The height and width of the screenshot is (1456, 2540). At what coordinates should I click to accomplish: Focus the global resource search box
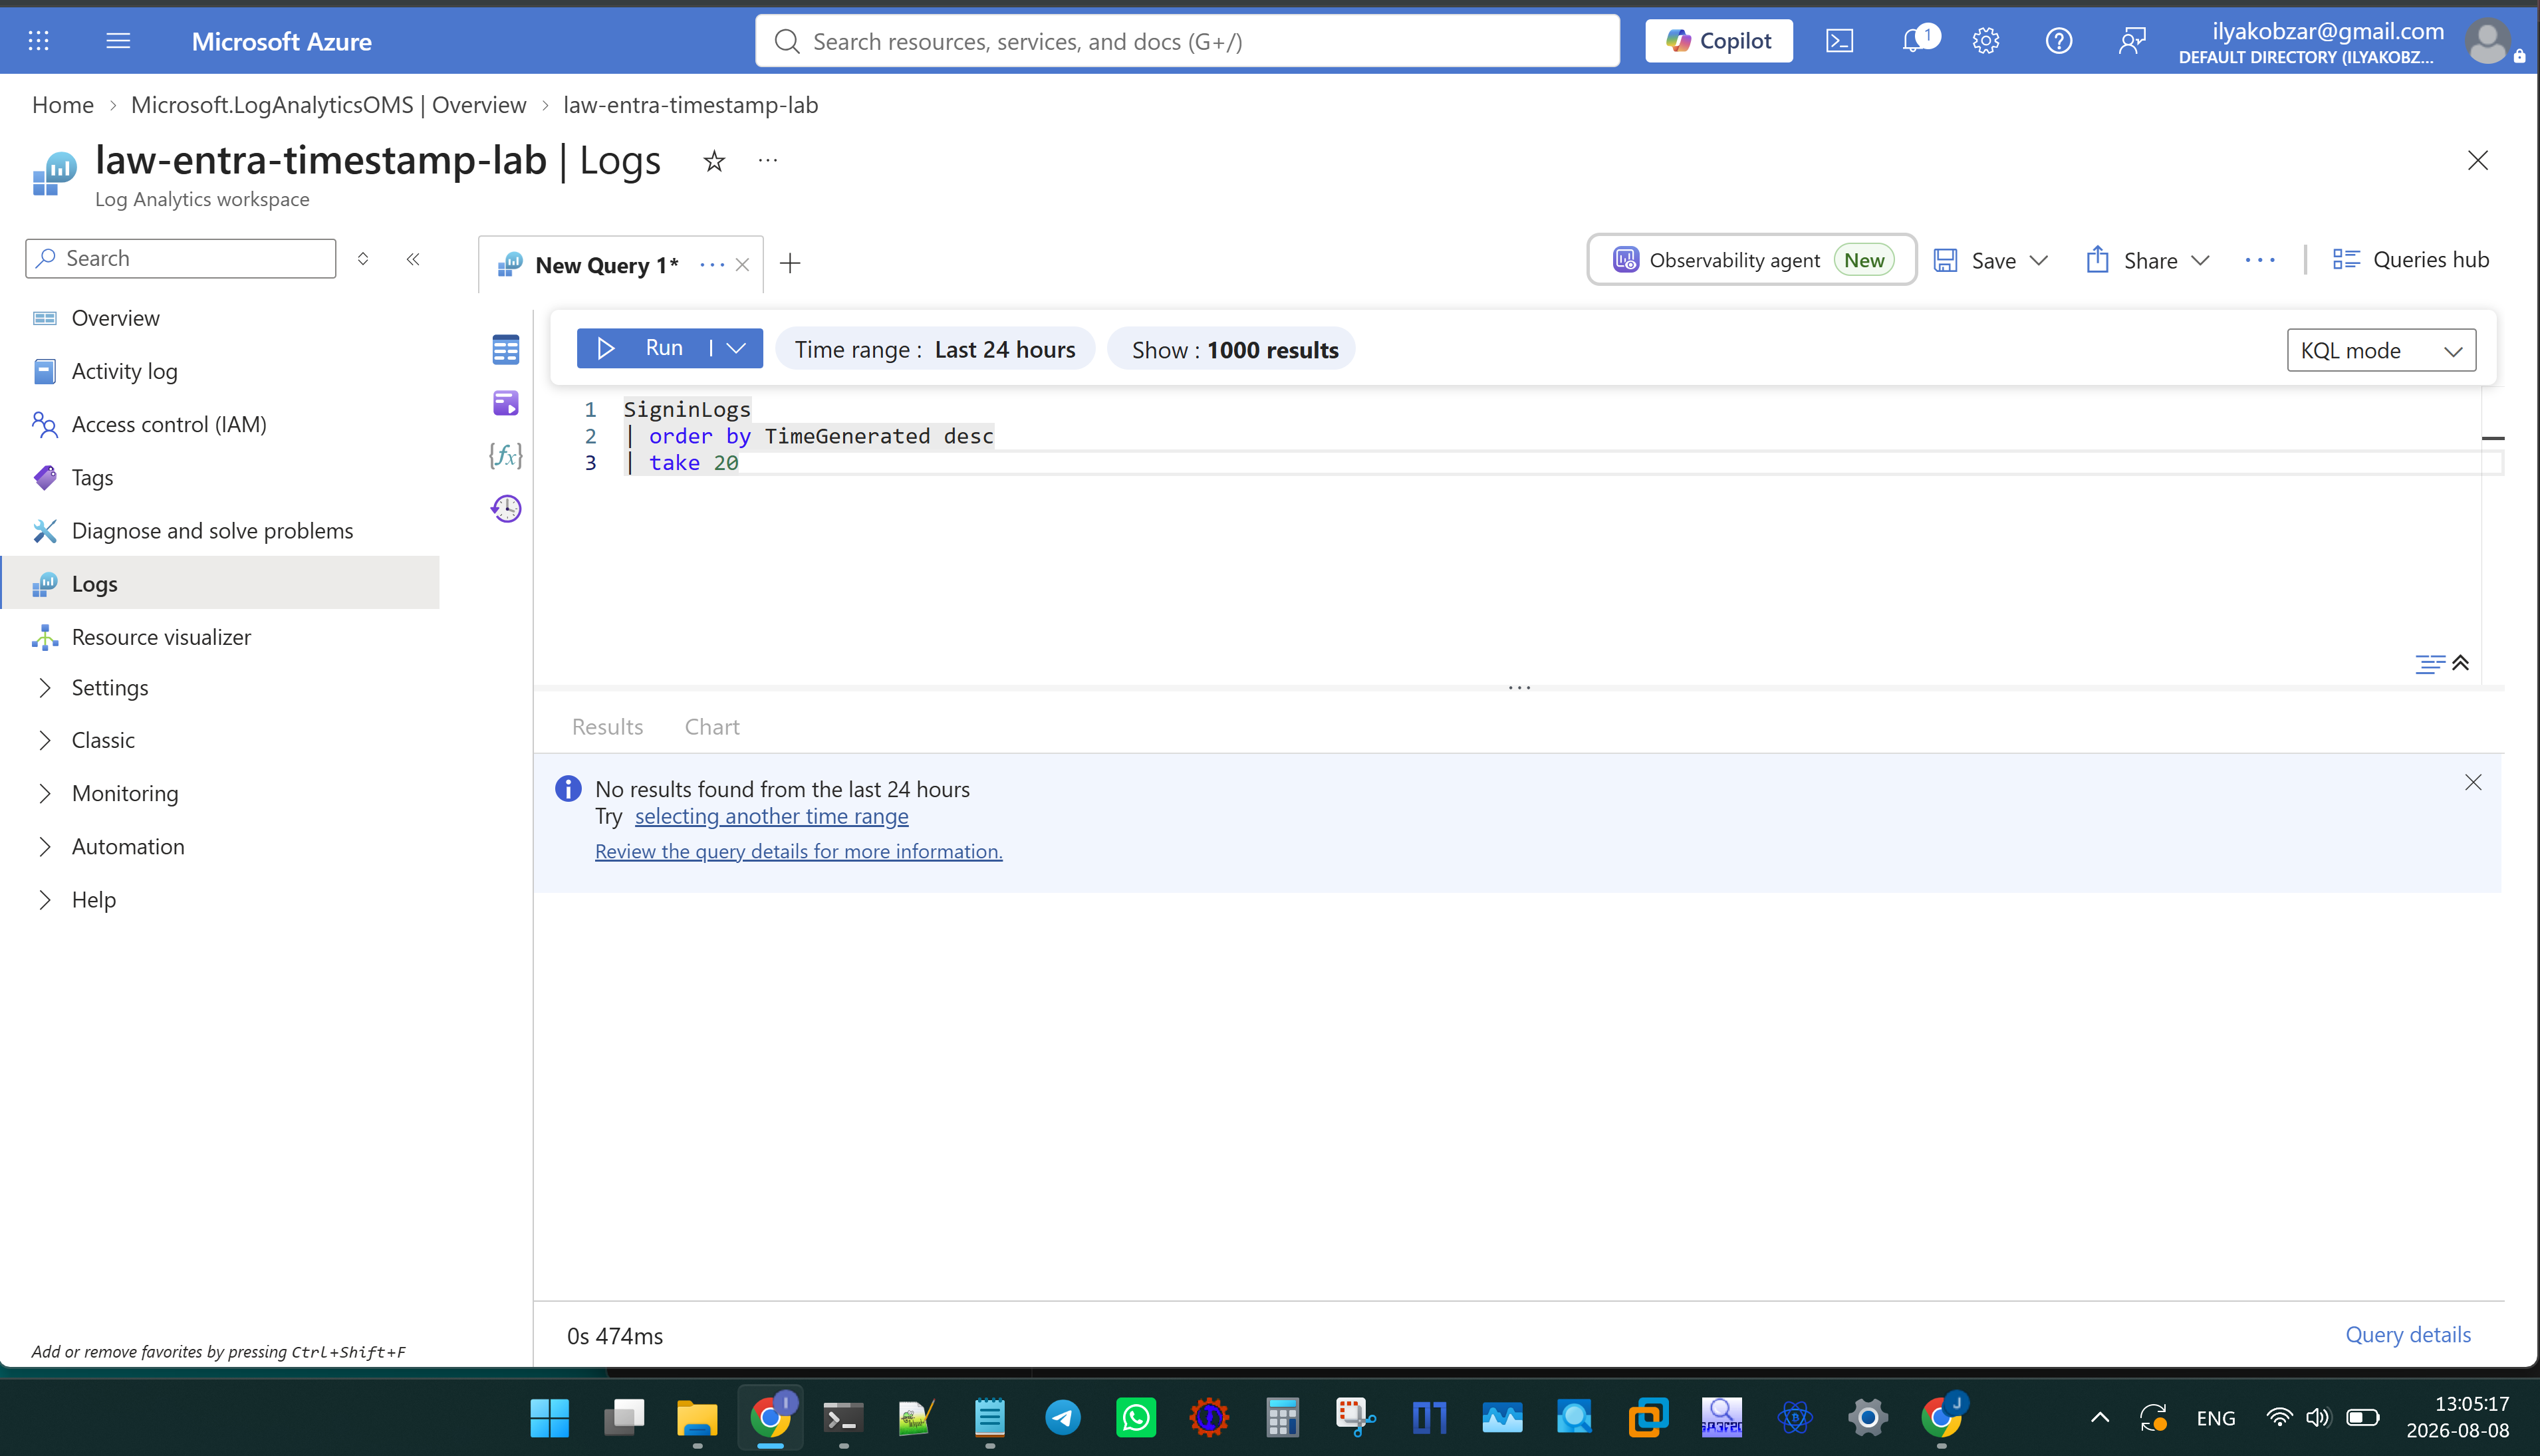point(1187,41)
